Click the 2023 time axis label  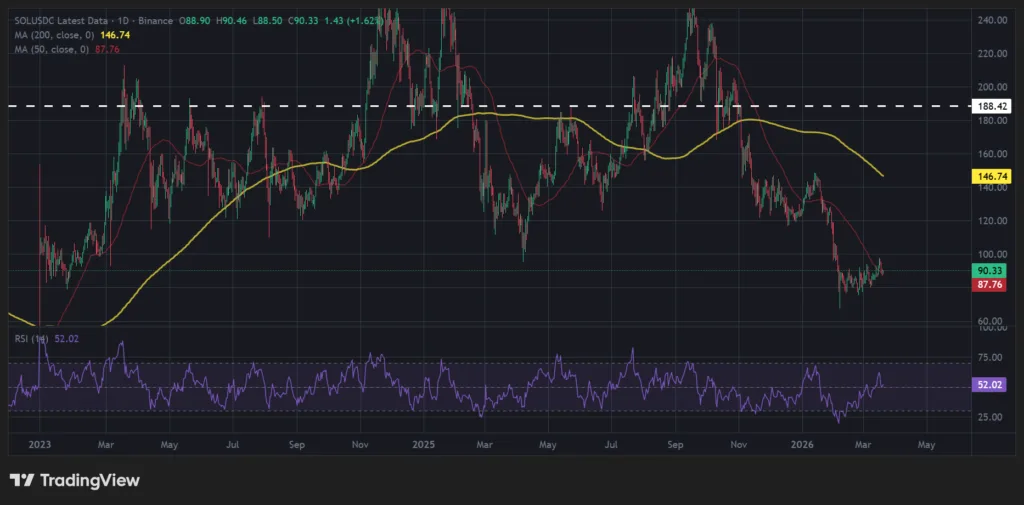click(x=40, y=445)
